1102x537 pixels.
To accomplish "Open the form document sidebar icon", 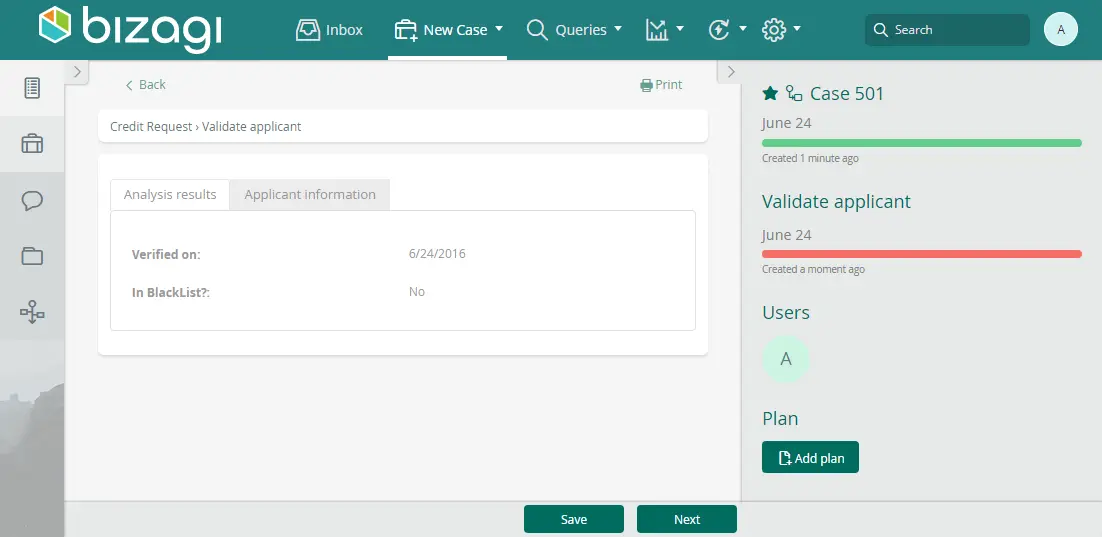I will (x=32, y=88).
